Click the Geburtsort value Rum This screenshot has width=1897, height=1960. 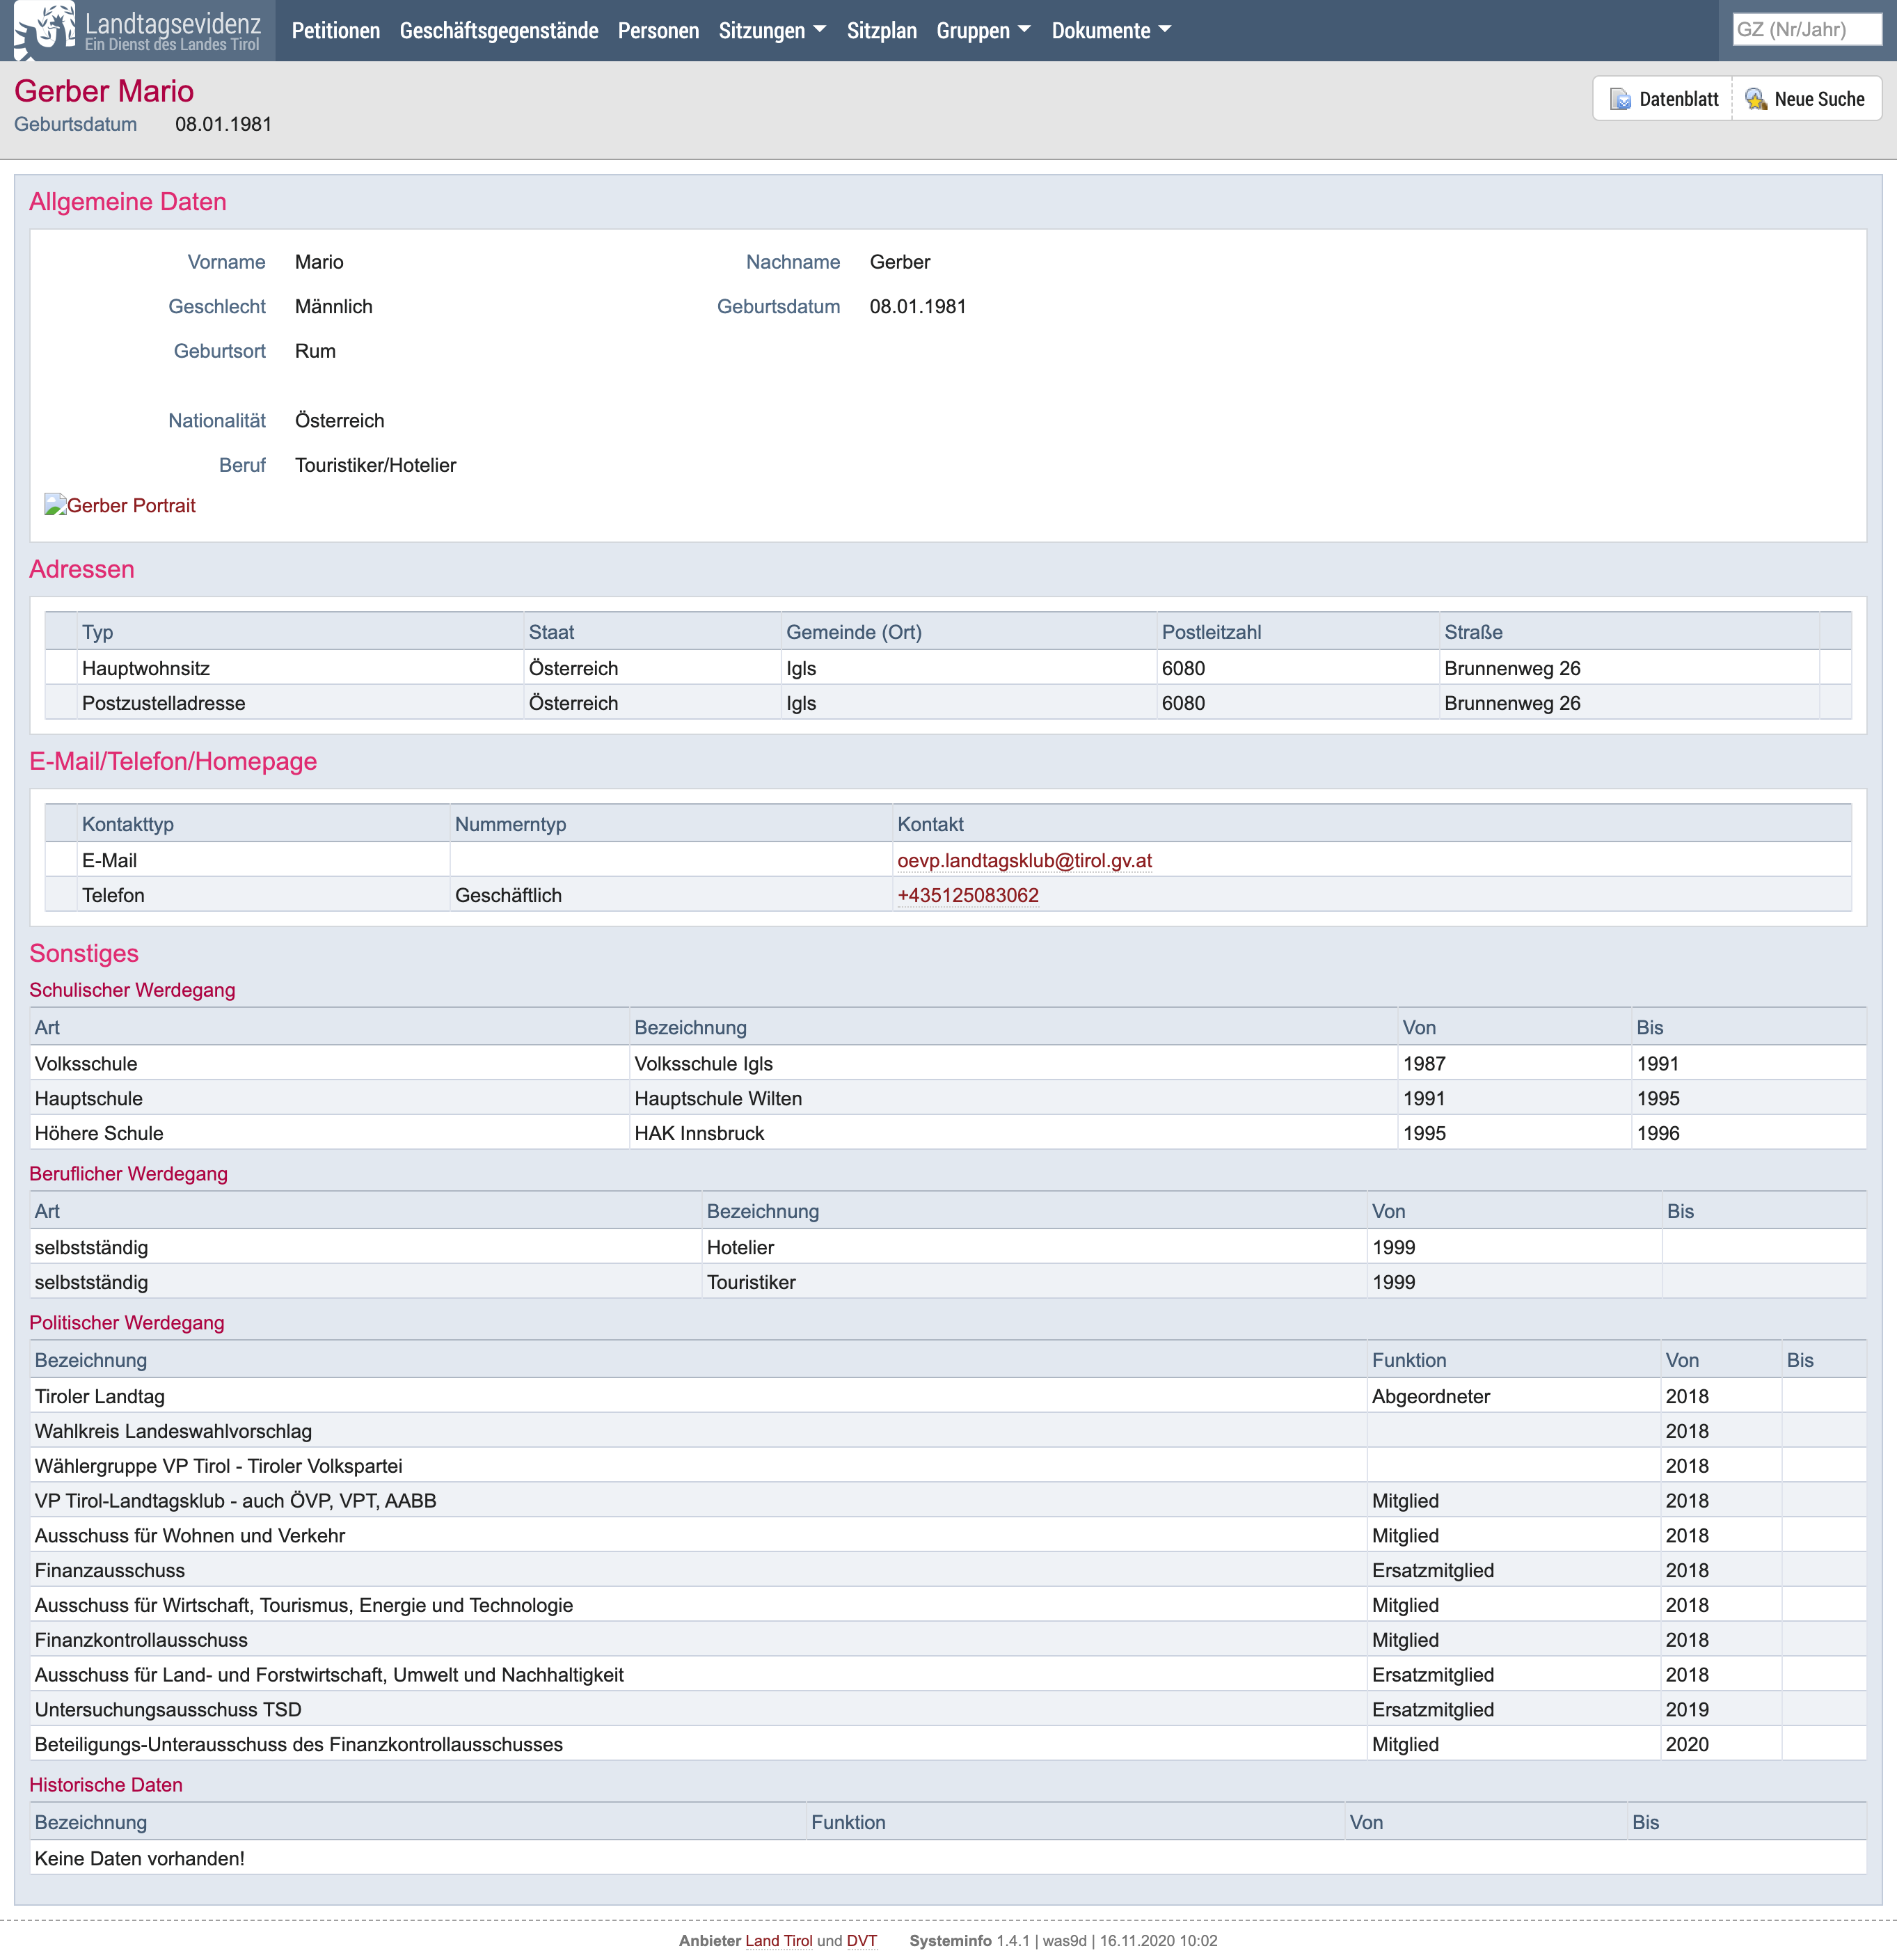315,352
